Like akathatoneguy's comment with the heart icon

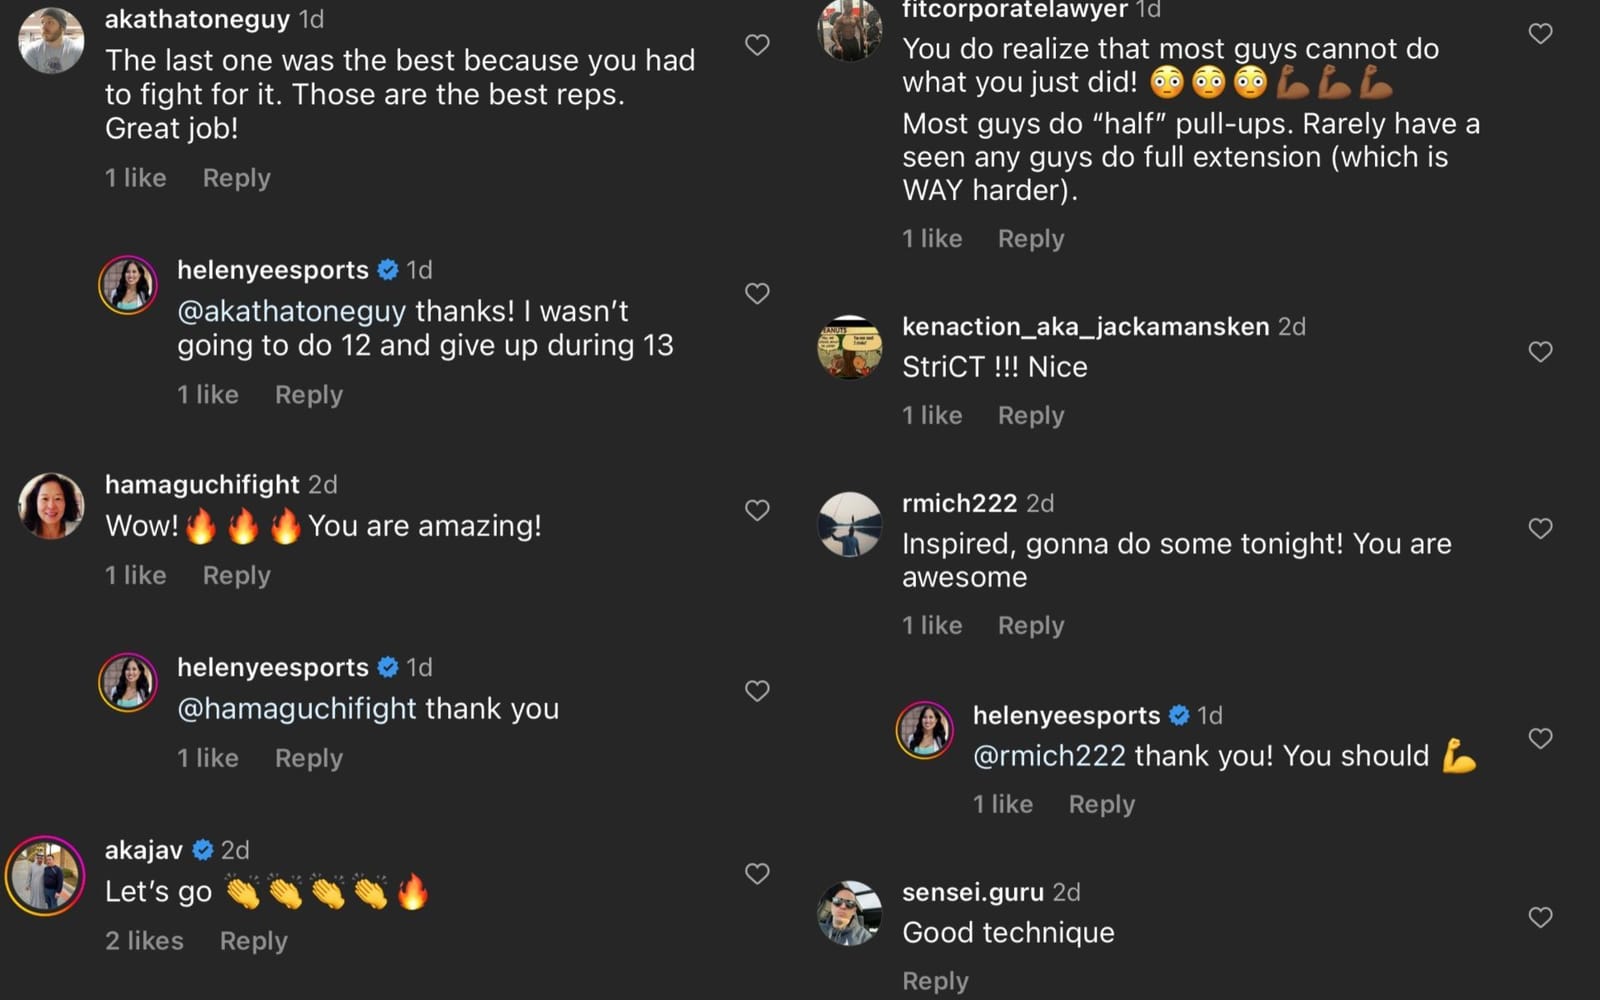click(757, 44)
